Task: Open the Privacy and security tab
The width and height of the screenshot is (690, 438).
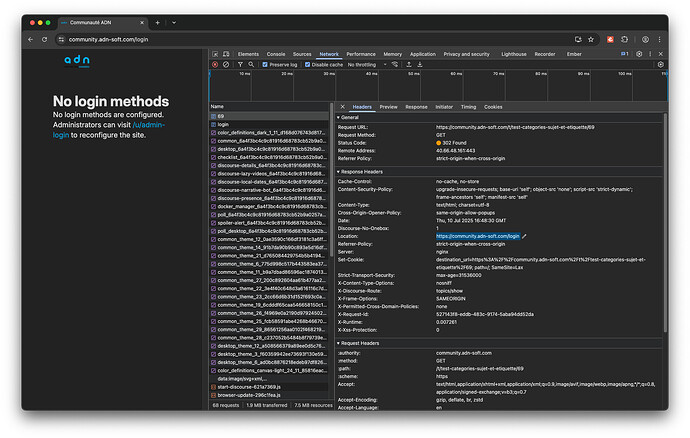Action: click(466, 54)
